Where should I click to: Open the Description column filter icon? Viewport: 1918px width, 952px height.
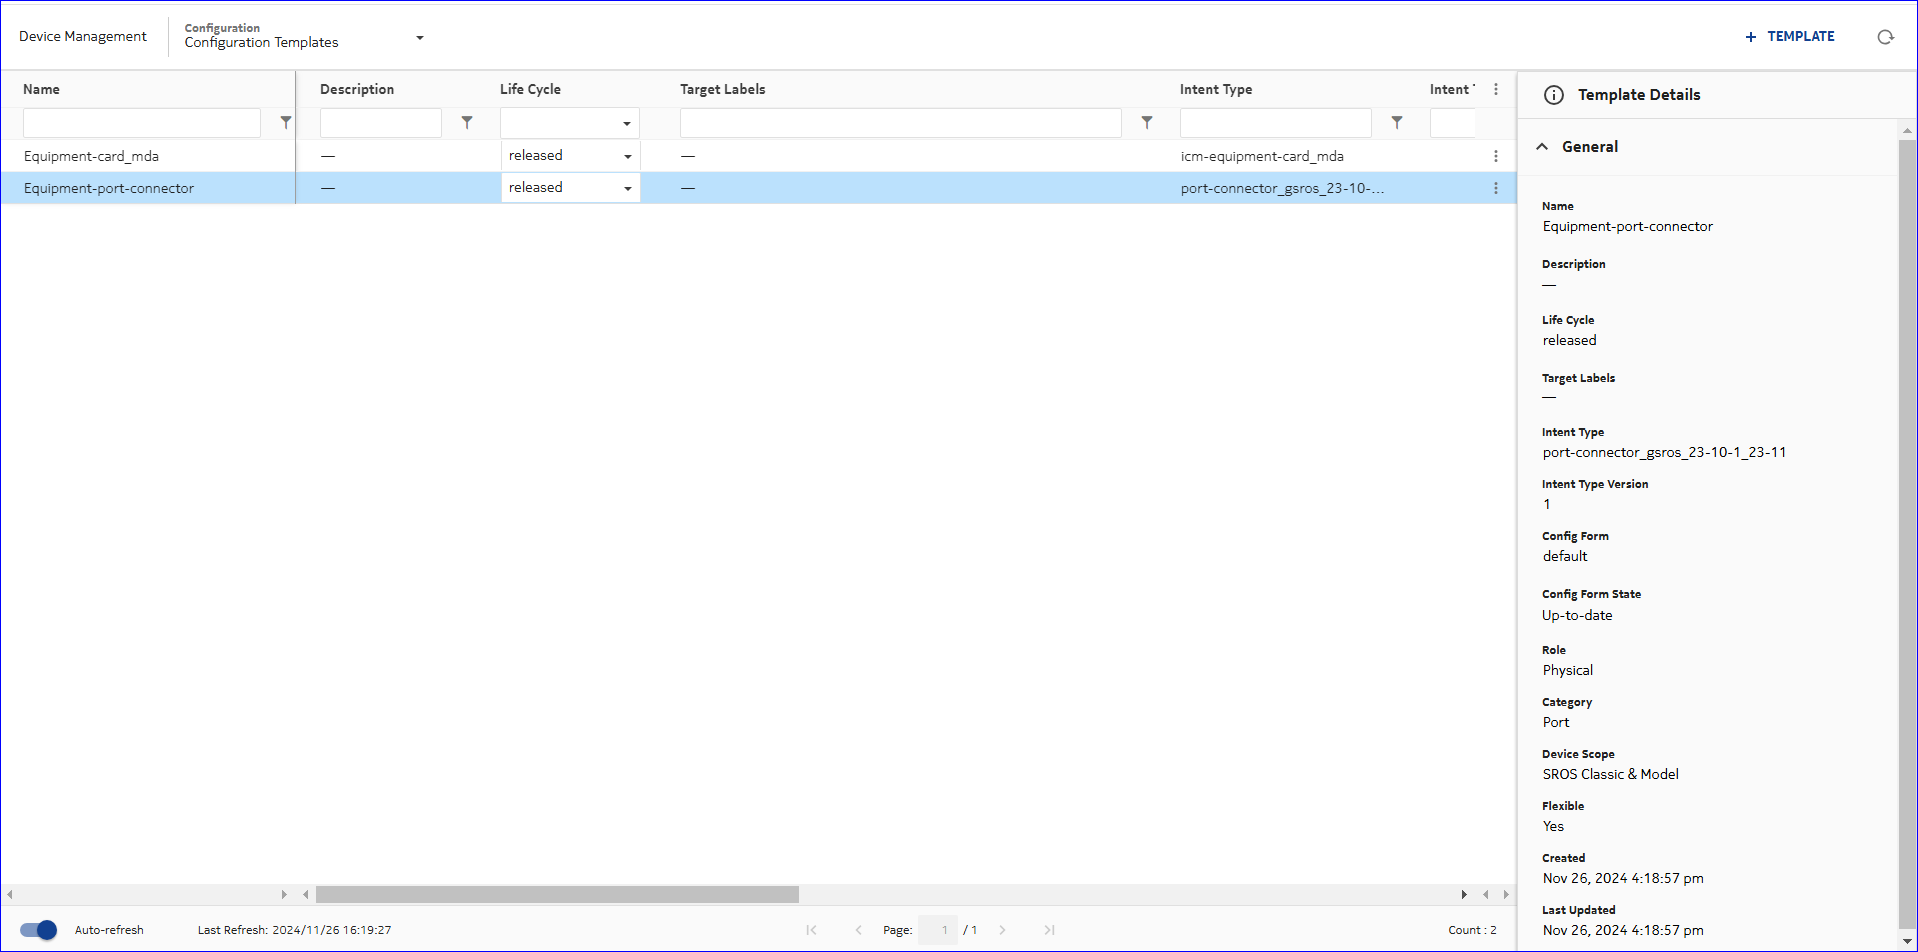pyautogui.click(x=467, y=122)
